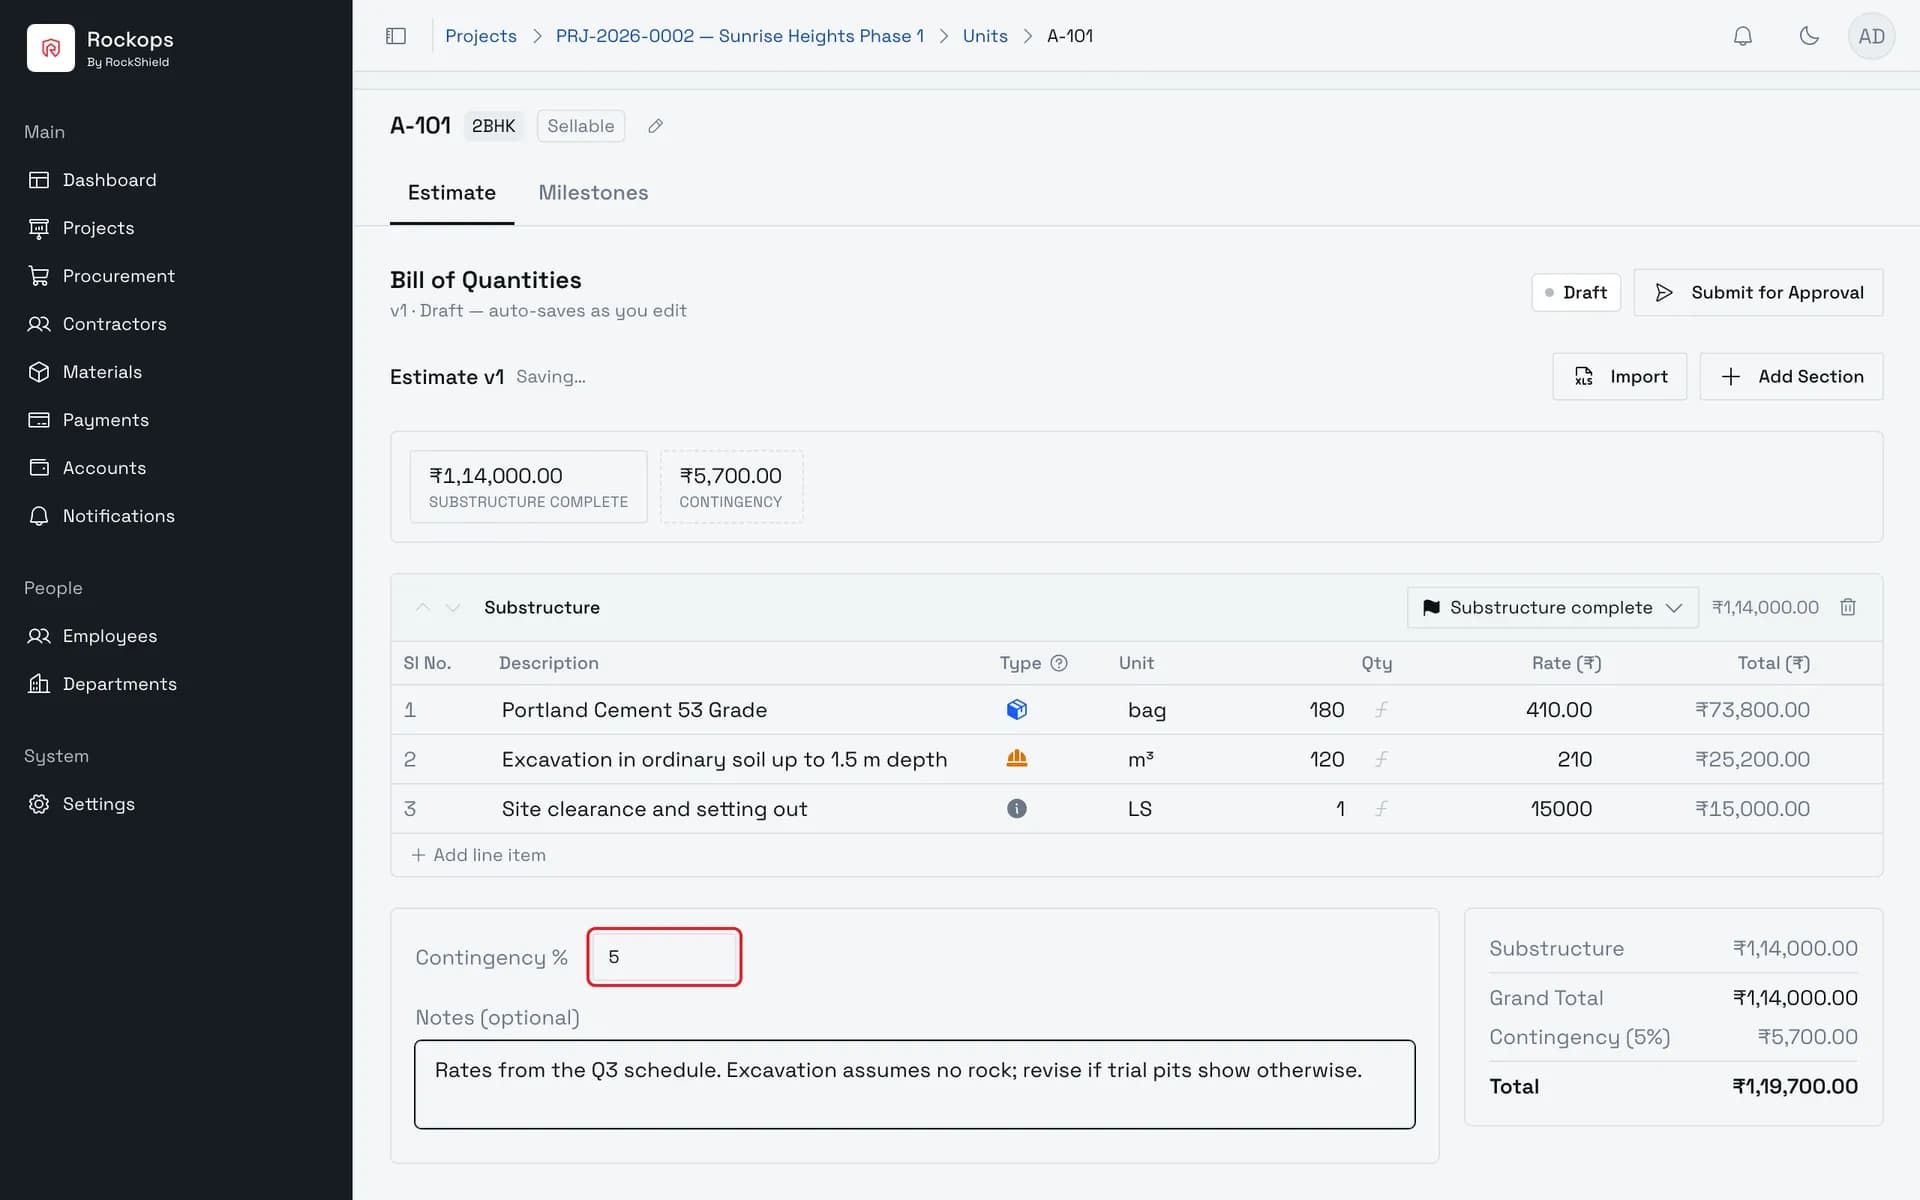Click Submit for Approval button
Screen dimensions: 1920x1200
[x=1758, y=292]
